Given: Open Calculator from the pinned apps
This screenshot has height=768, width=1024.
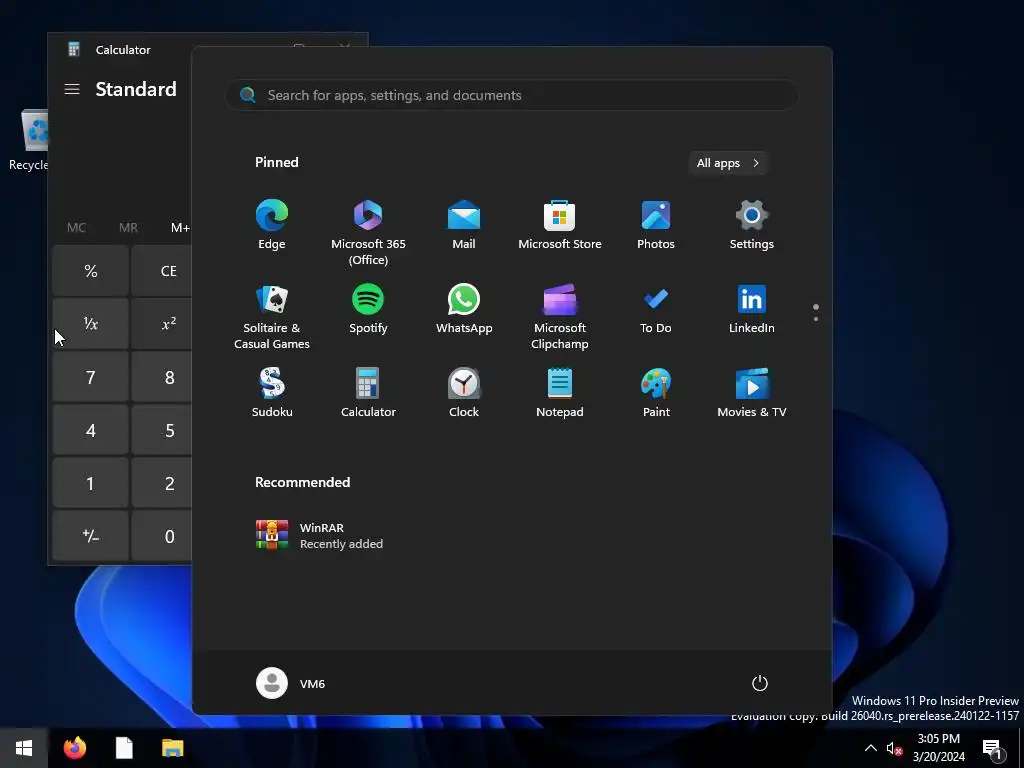Looking at the screenshot, I should click(368, 392).
